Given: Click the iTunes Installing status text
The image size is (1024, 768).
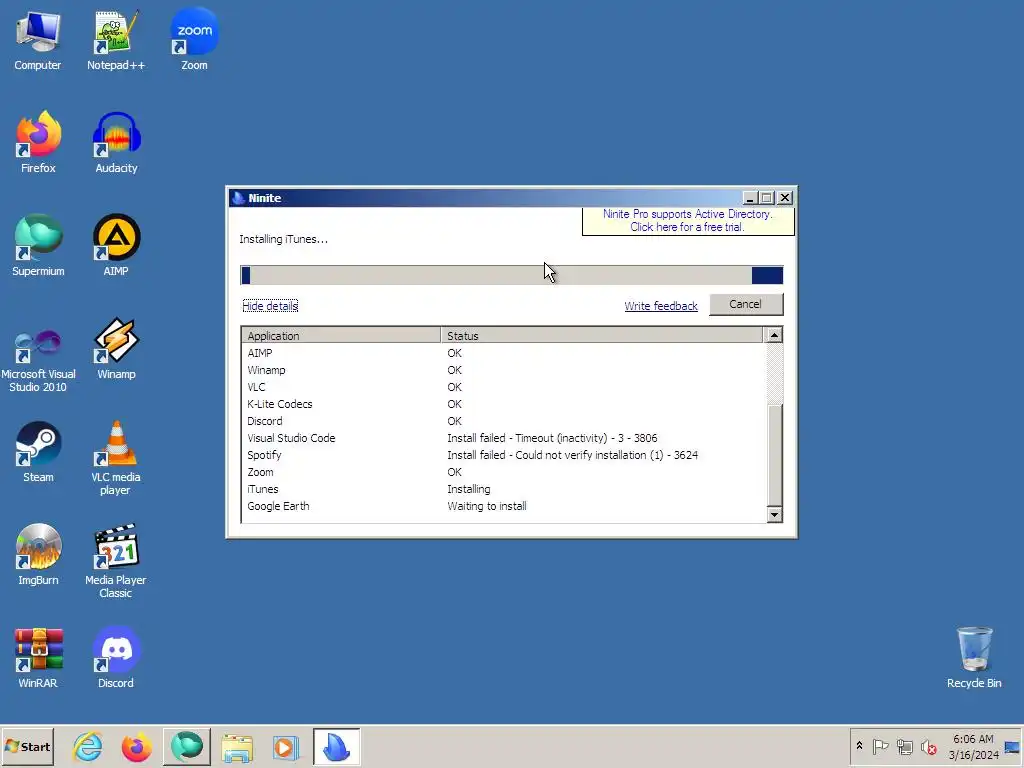Looking at the screenshot, I should pos(468,489).
